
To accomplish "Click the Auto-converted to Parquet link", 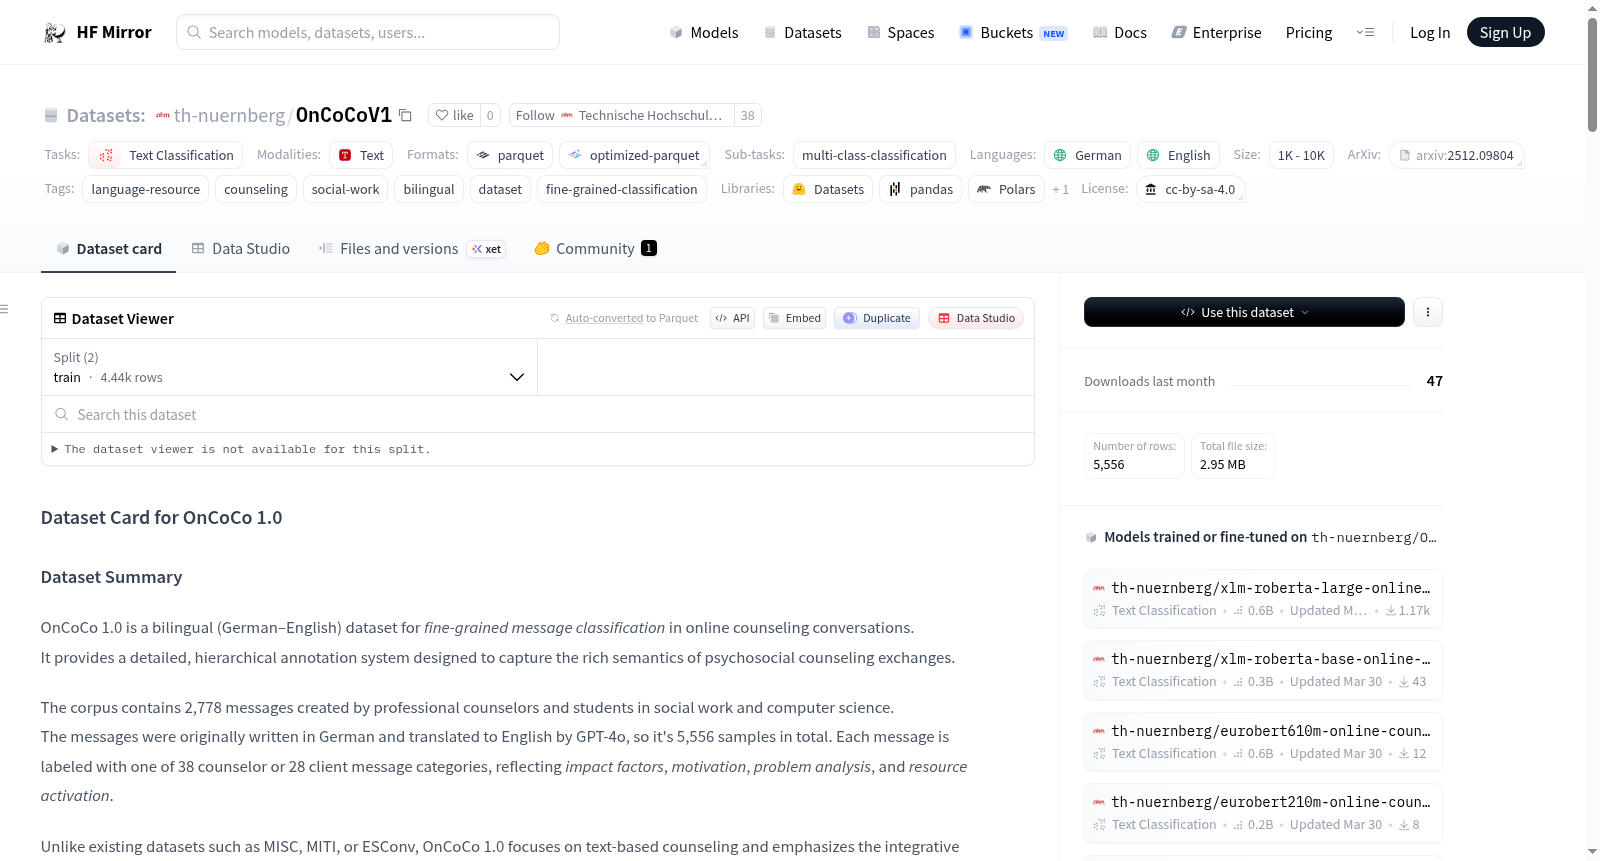I will point(604,318).
